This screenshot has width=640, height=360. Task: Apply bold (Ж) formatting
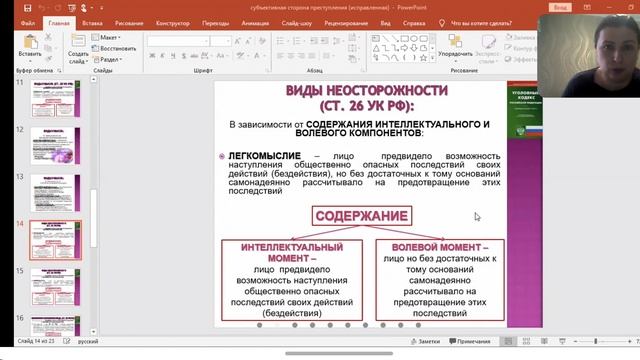pos(152,56)
